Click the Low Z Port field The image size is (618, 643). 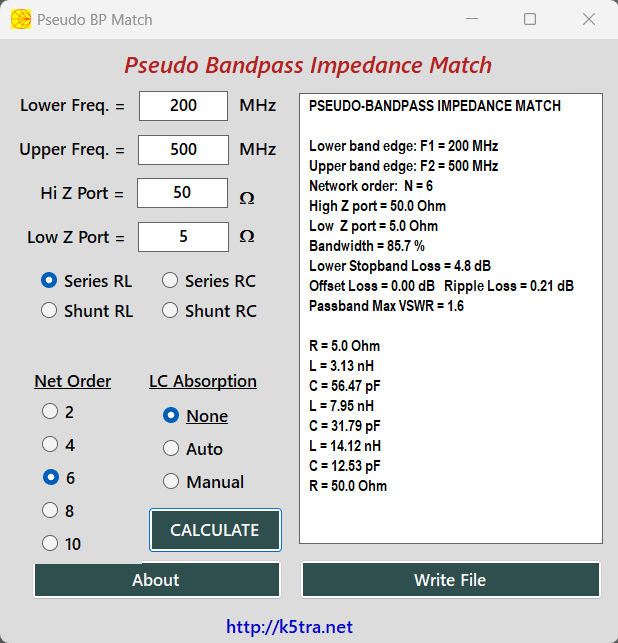(x=183, y=237)
